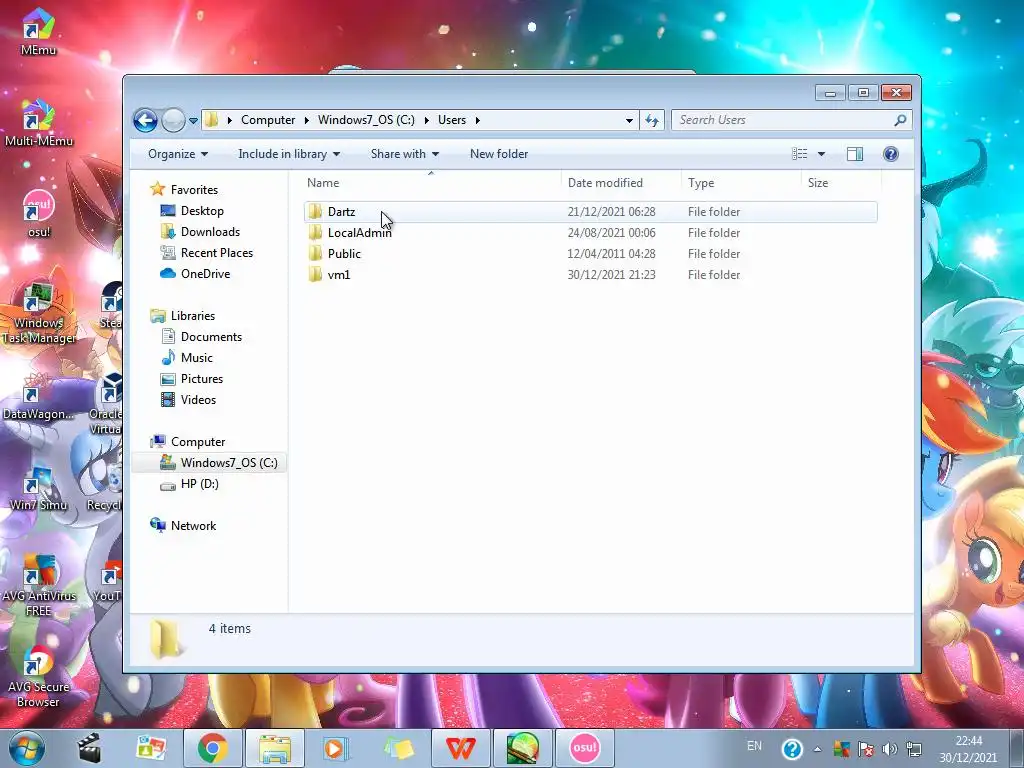Viewport: 1024px width, 768px height.
Task: Open the Organize menu
Action: coord(178,154)
